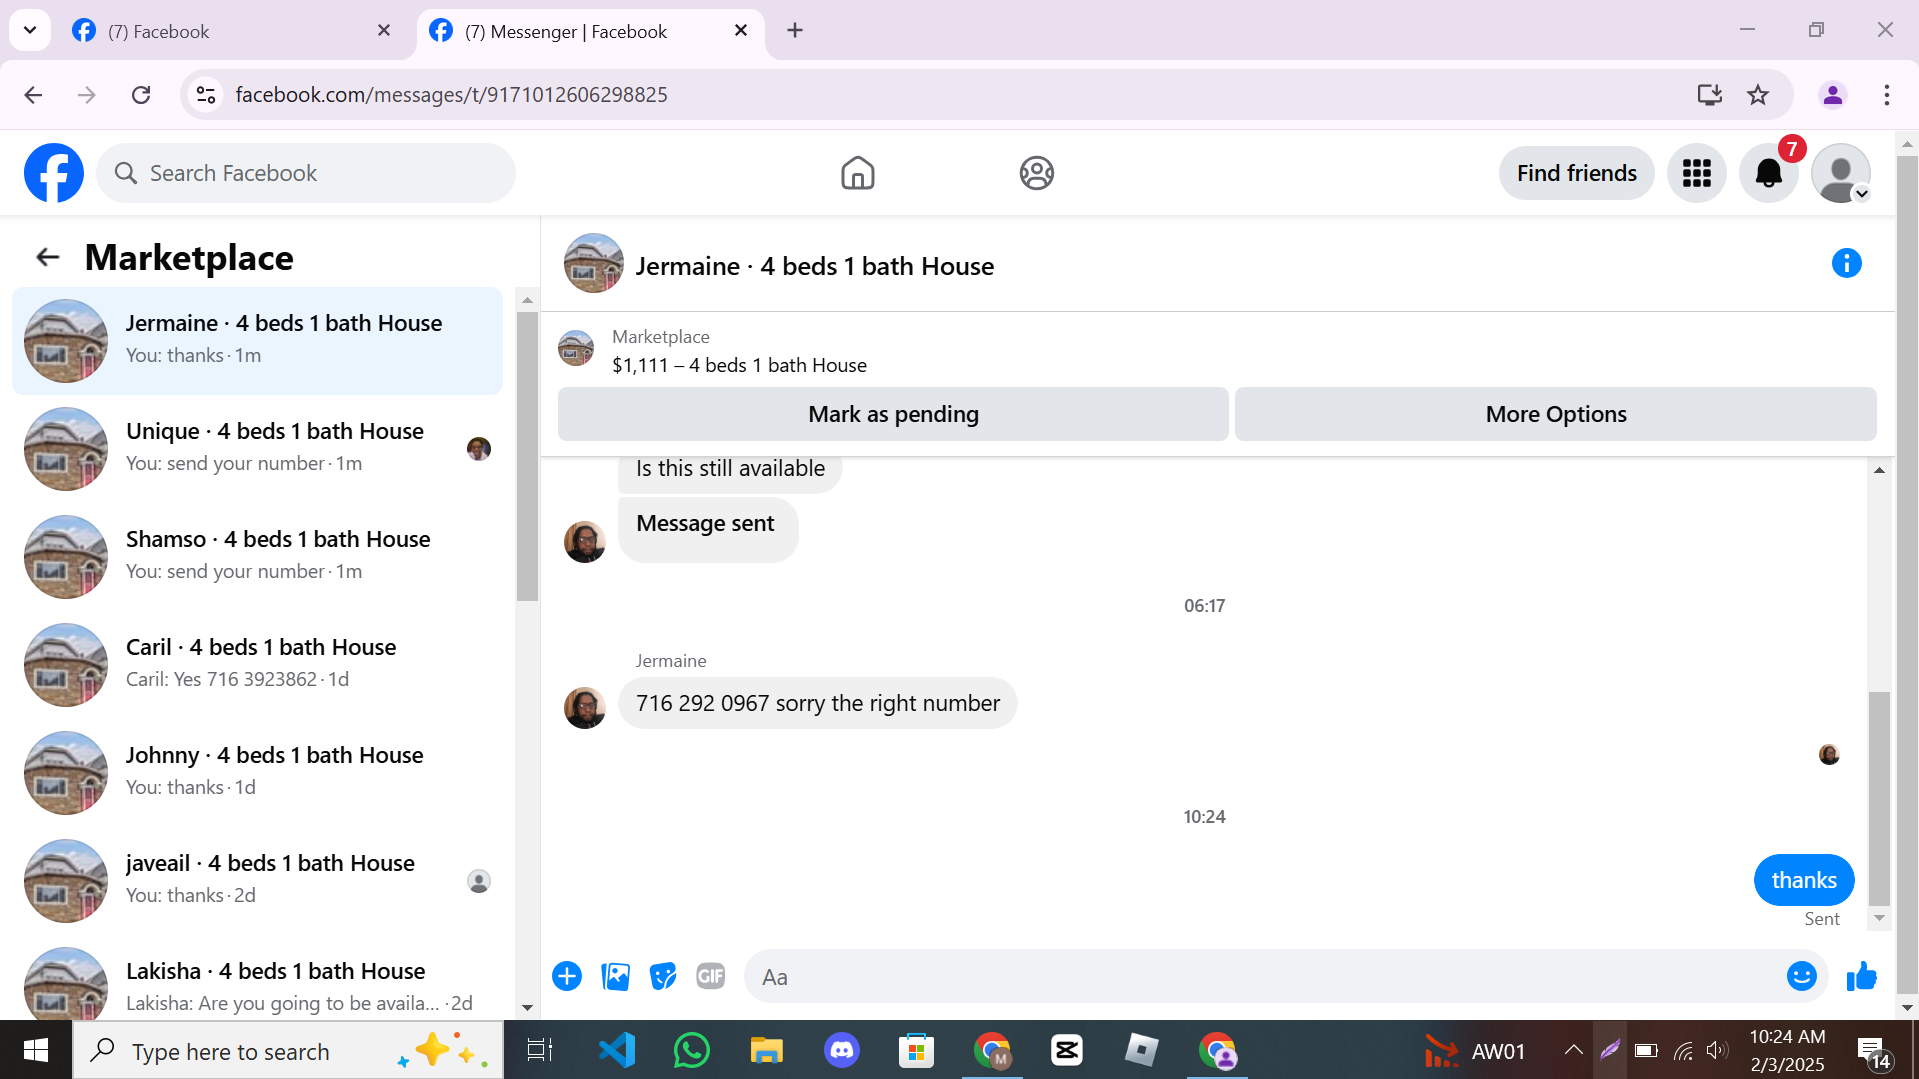Click the Windows taskbar search box
Screen dimensions: 1919x1079
(x=288, y=1051)
